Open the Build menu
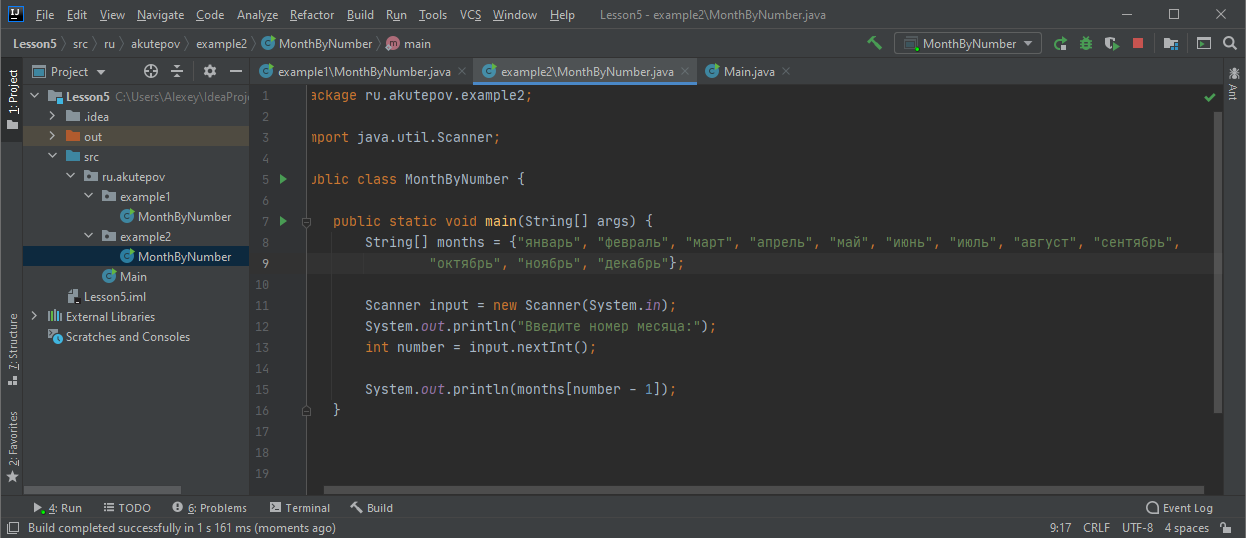 360,15
